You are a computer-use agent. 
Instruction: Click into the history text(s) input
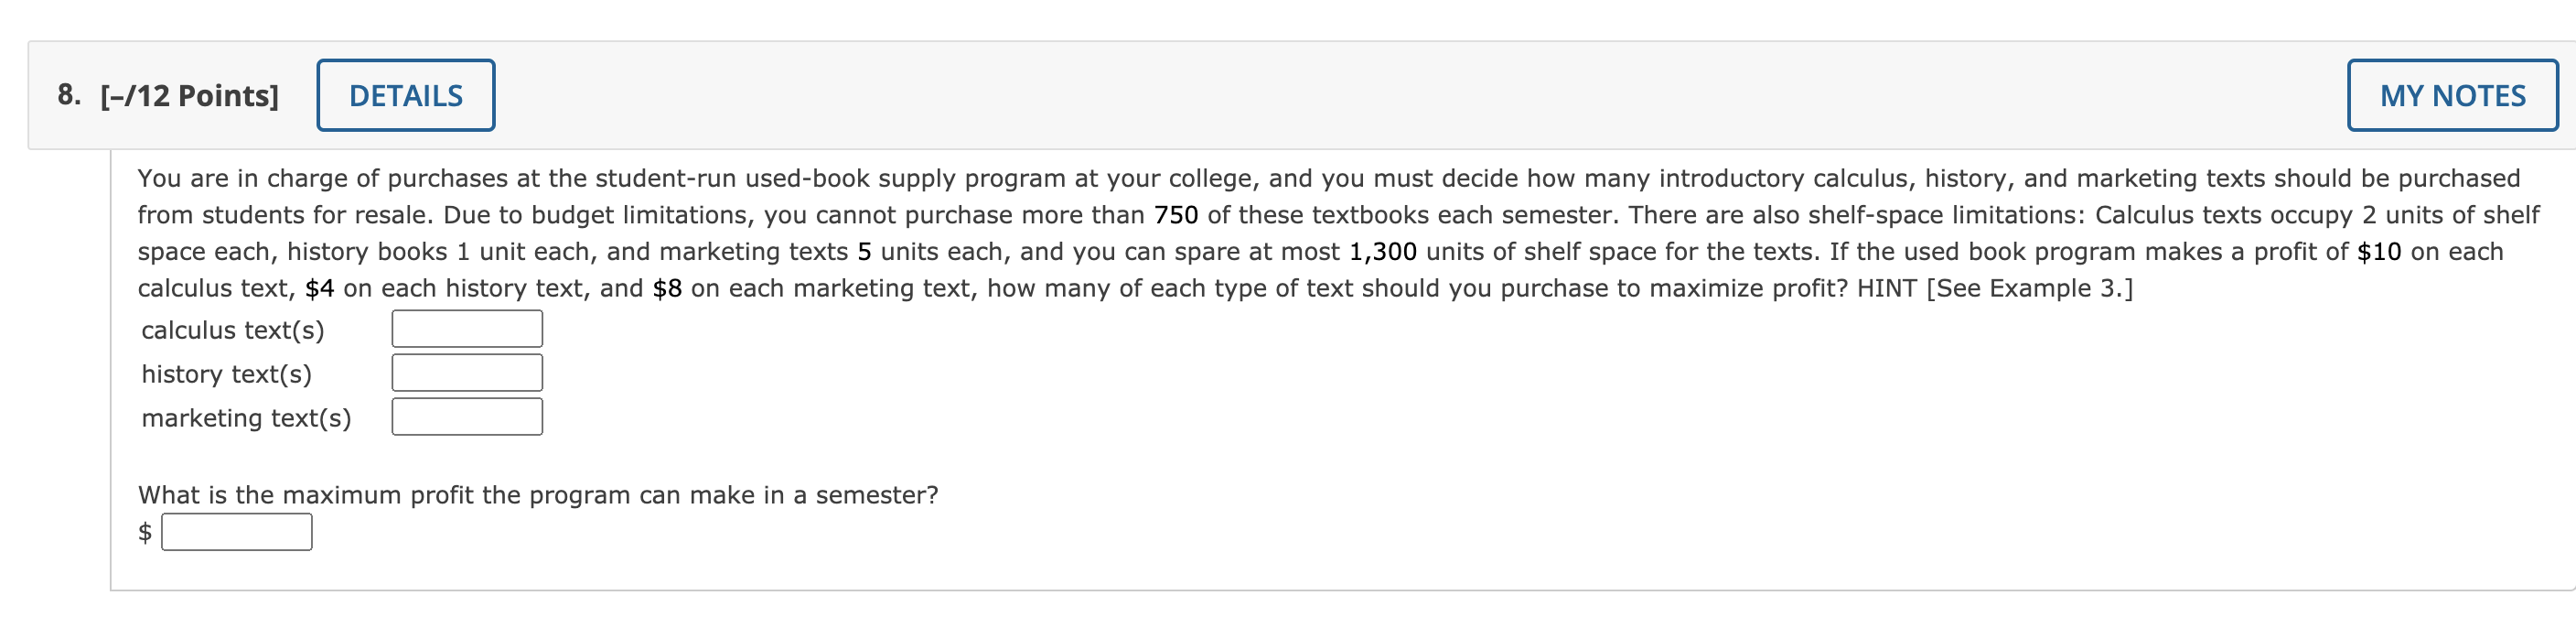(467, 373)
